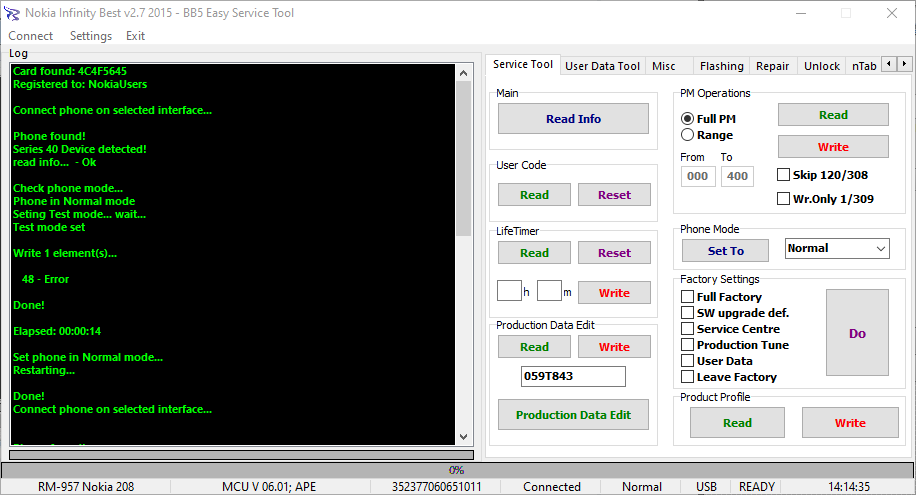
Task: Click the MCU V 06.01; APE status
Action: point(269,487)
